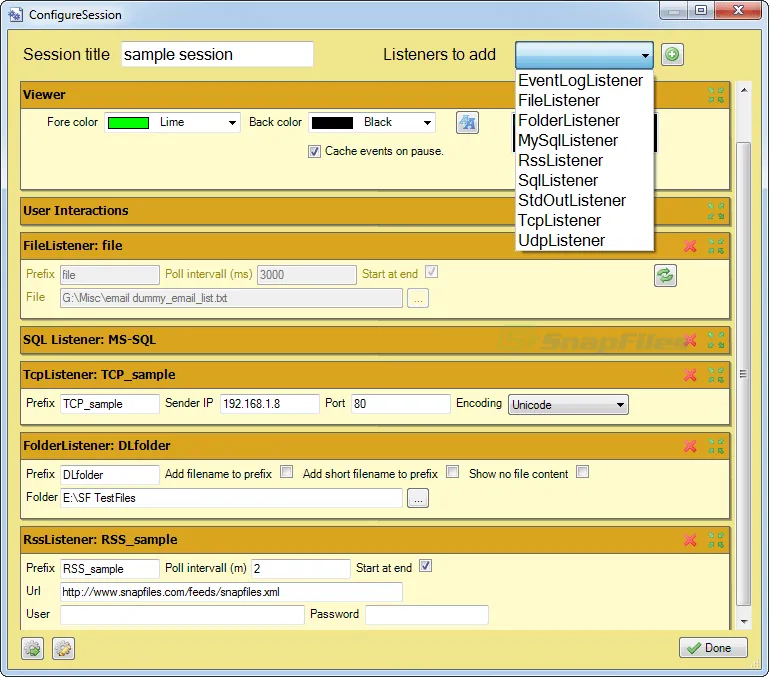
Task: Click the FileListener refresh icon
Action: coord(665,275)
